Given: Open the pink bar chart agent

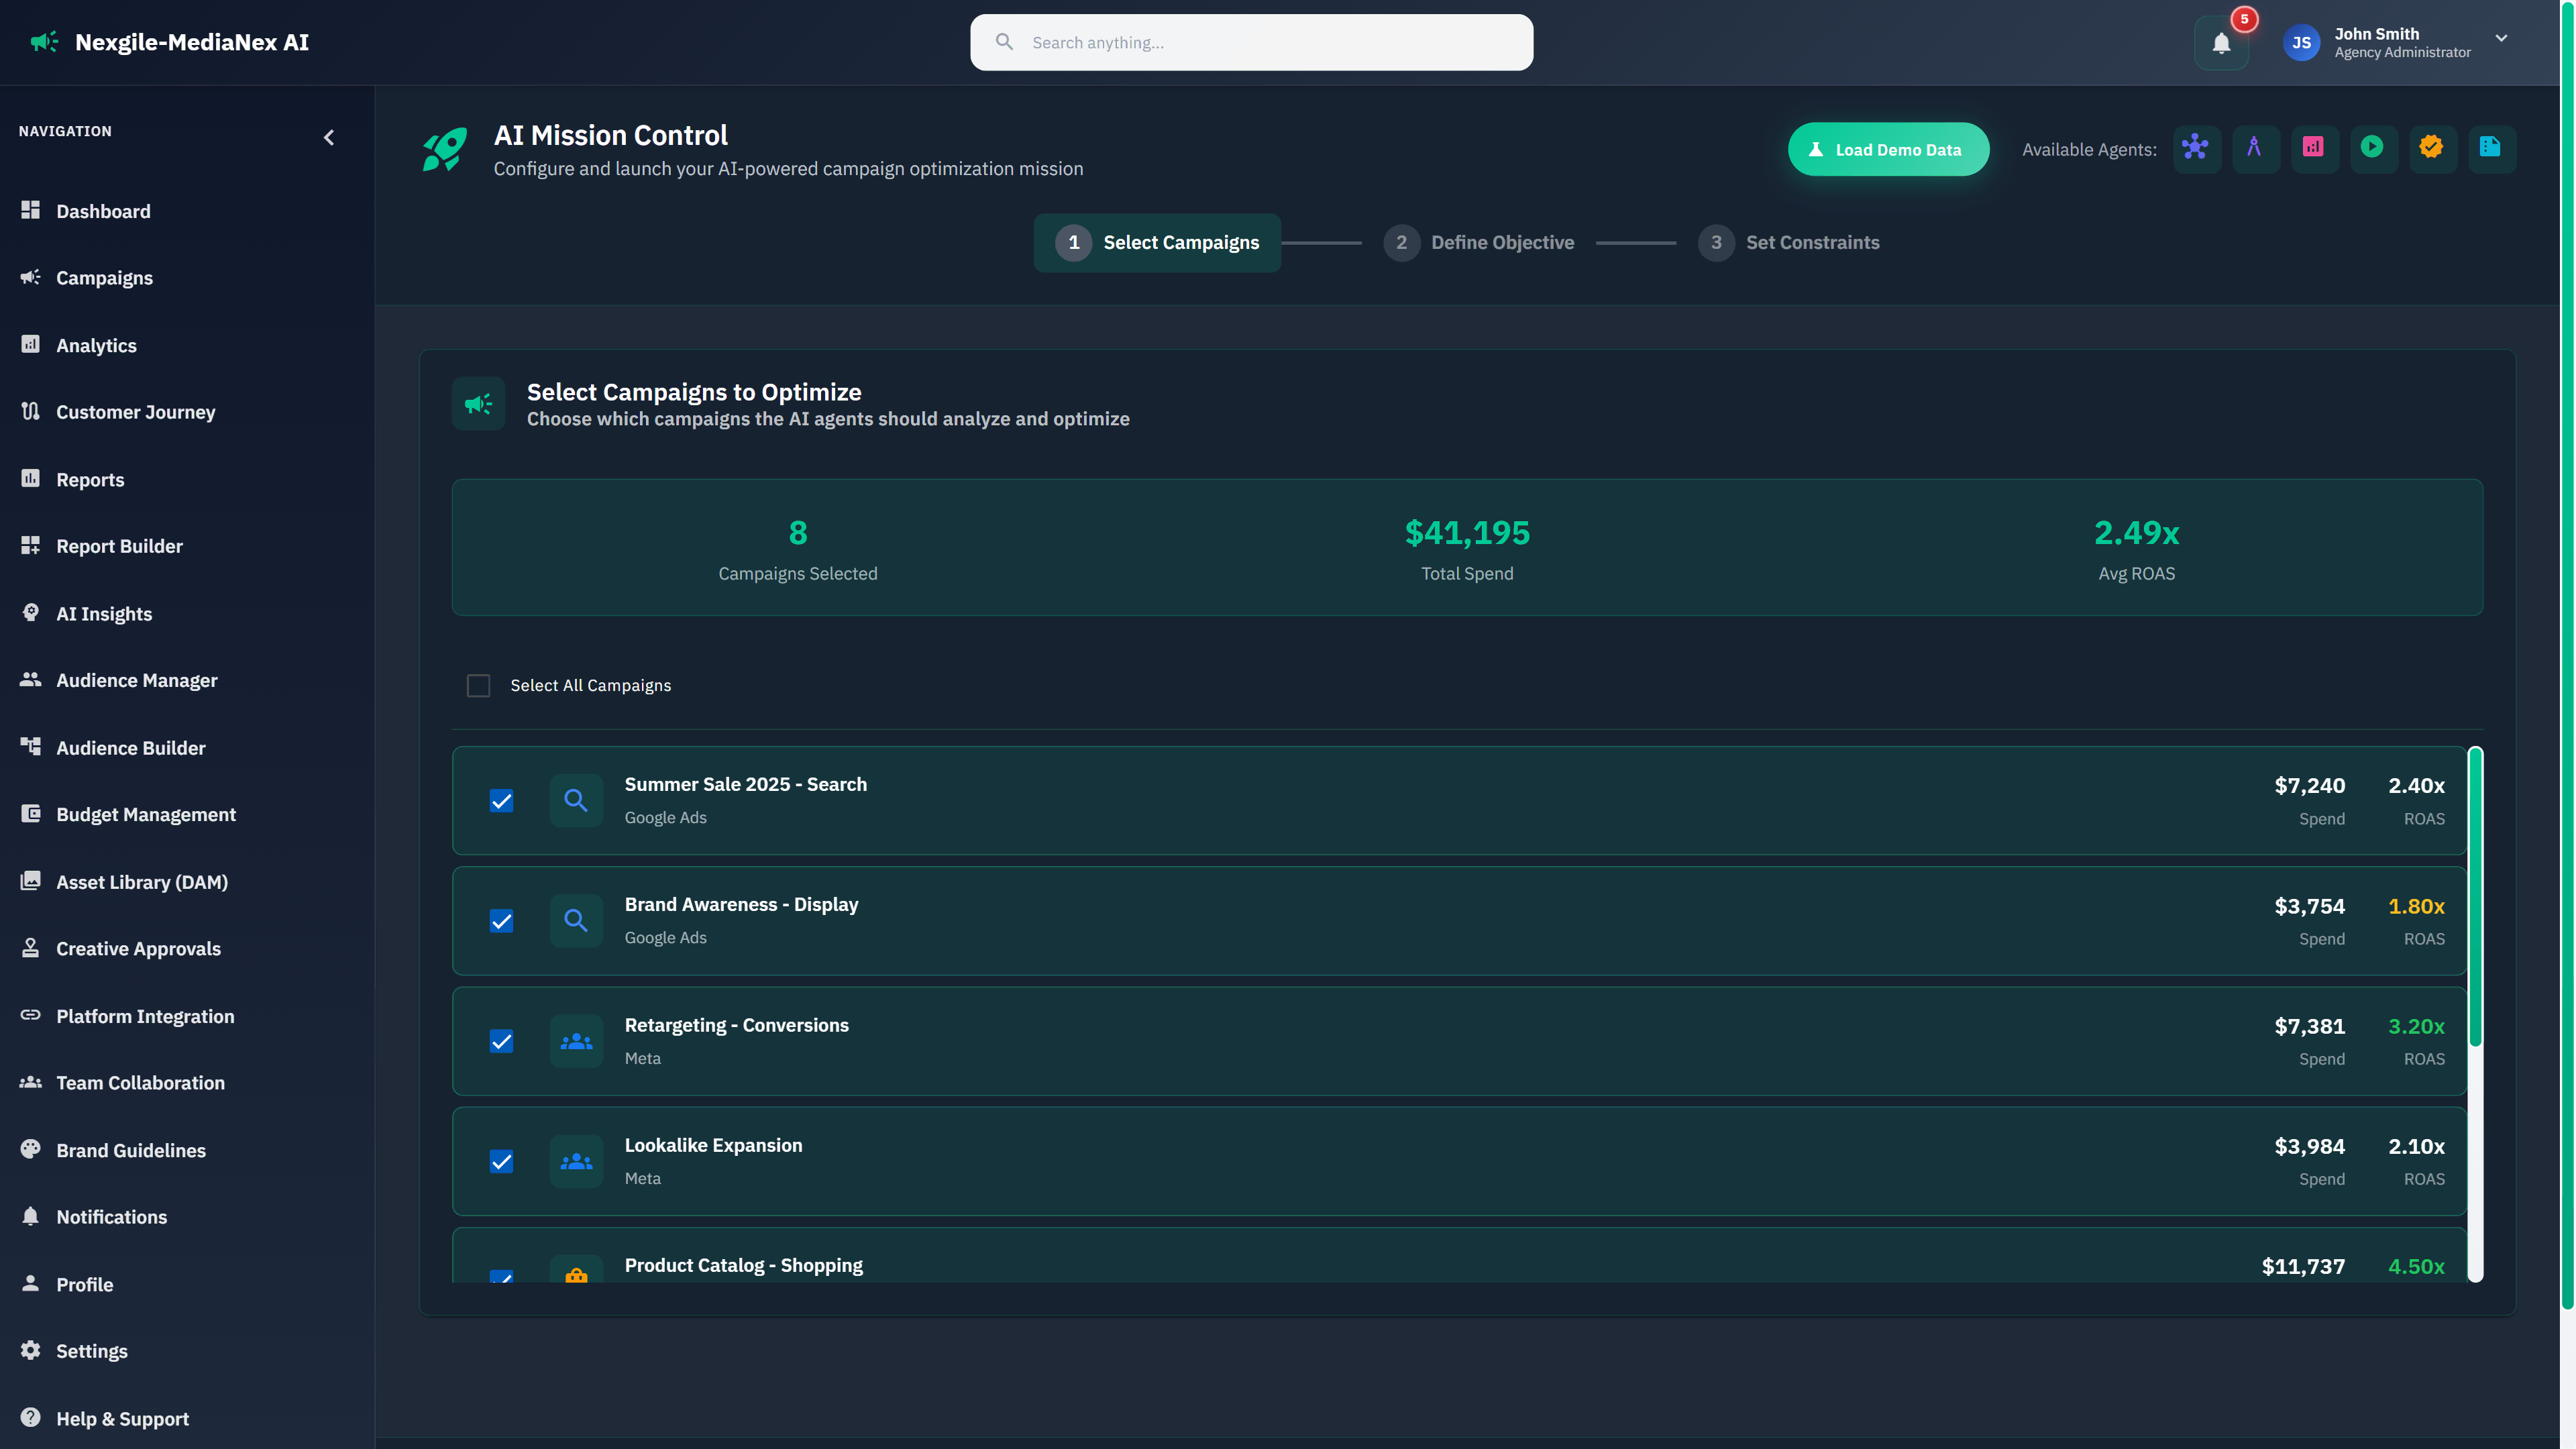Looking at the screenshot, I should [2315, 148].
